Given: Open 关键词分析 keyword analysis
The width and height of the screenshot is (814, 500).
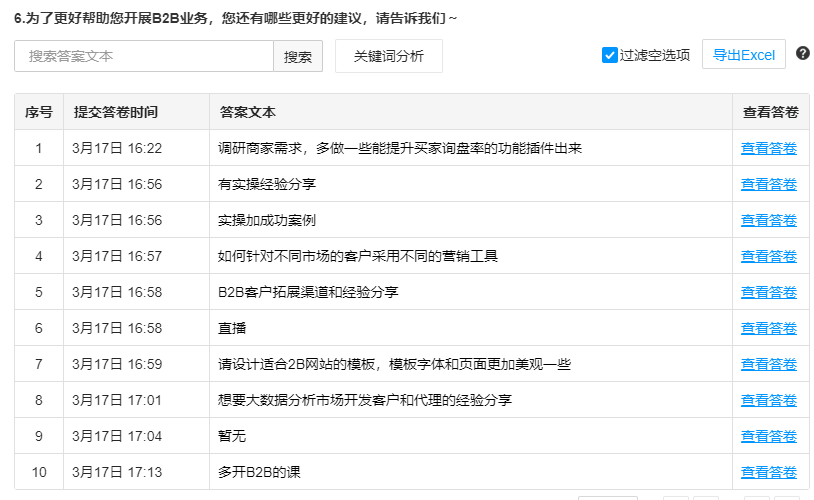Looking at the screenshot, I should click(x=389, y=56).
